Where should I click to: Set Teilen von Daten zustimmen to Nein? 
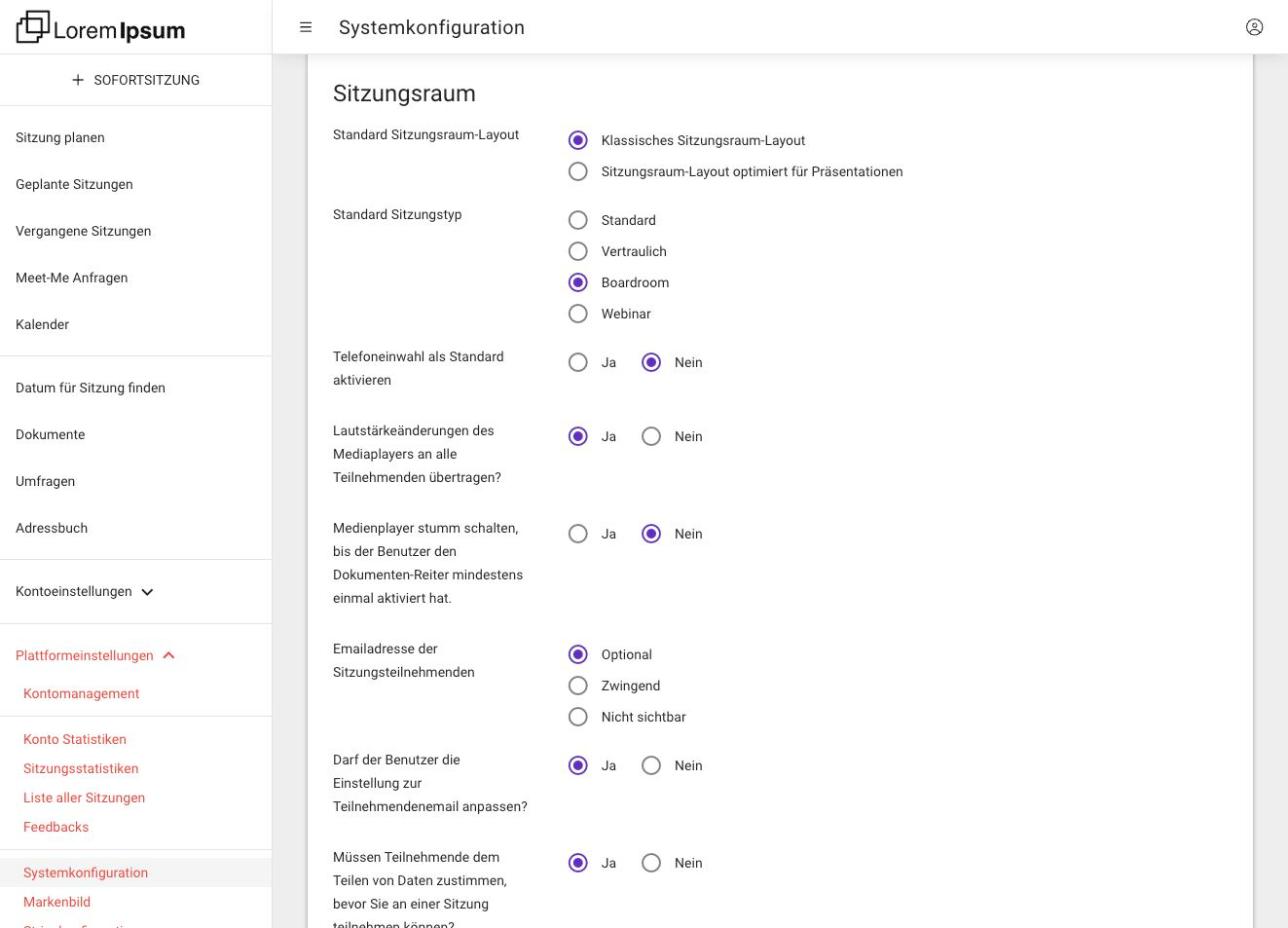(x=651, y=862)
